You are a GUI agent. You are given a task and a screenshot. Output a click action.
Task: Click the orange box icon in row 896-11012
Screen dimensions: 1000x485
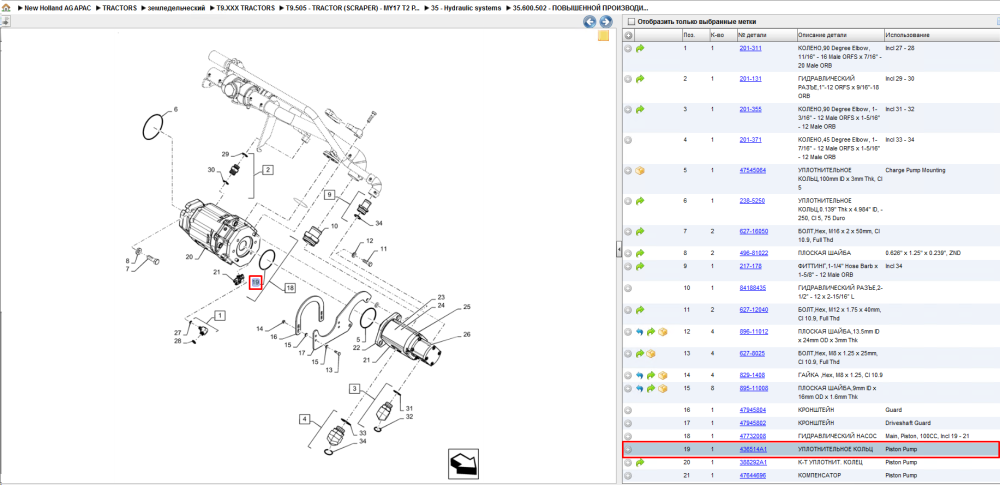(663, 332)
